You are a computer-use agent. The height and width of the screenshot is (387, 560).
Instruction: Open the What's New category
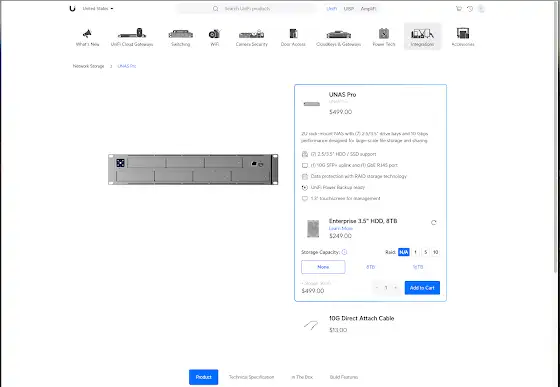pyautogui.click(x=88, y=37)
